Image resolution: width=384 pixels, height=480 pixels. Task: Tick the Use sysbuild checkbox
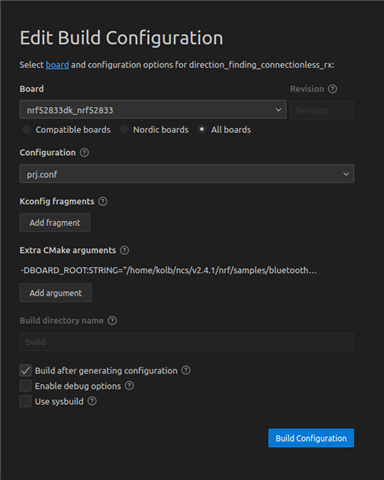[26, 401]
